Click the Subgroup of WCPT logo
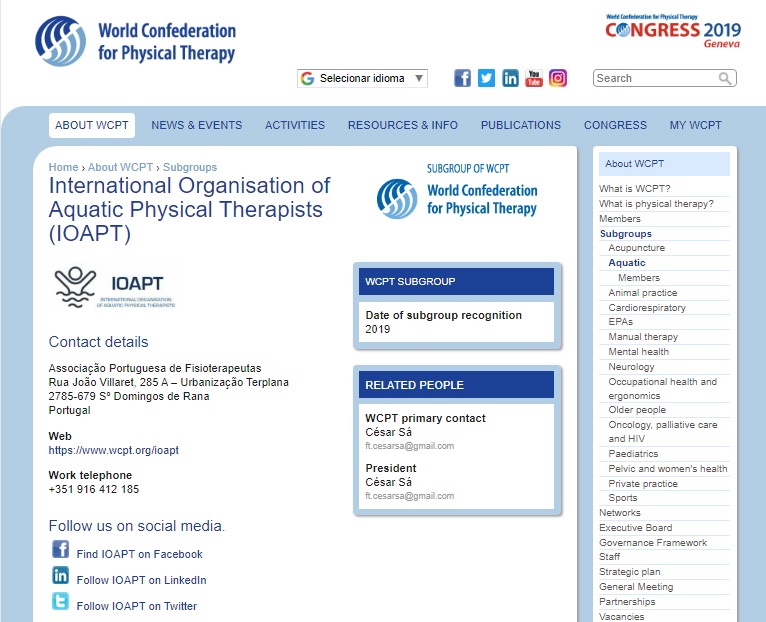Screen dimensions: 766x622 point(457,191)
